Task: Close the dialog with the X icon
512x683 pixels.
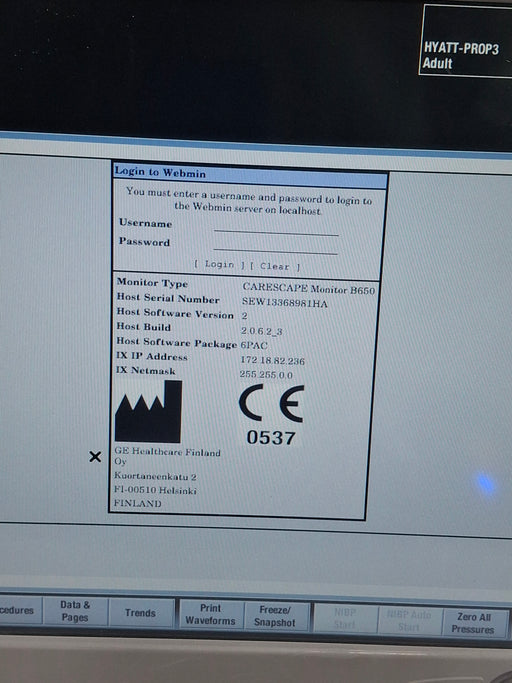Action: point(95,456)
